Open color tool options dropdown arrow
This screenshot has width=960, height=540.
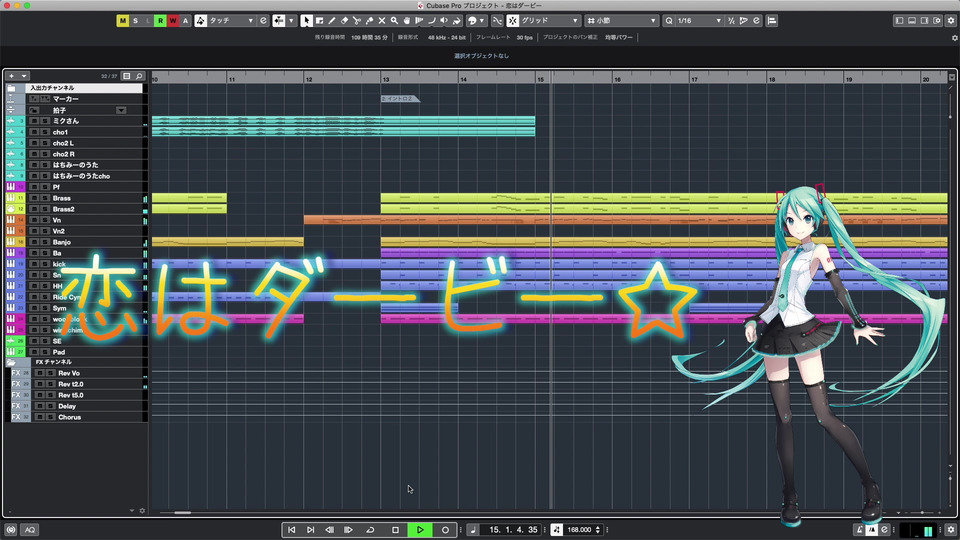click(482, 21)
